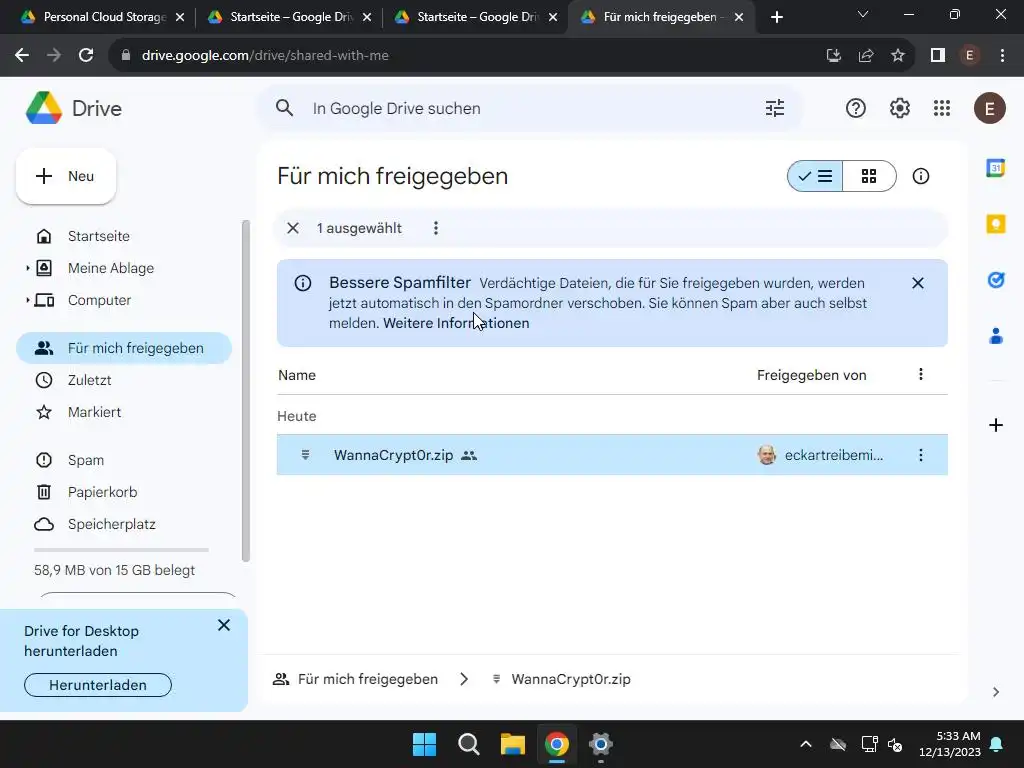Switch to grid layout view
Screen dimensions: 1024x768
(x=869, y=176)
